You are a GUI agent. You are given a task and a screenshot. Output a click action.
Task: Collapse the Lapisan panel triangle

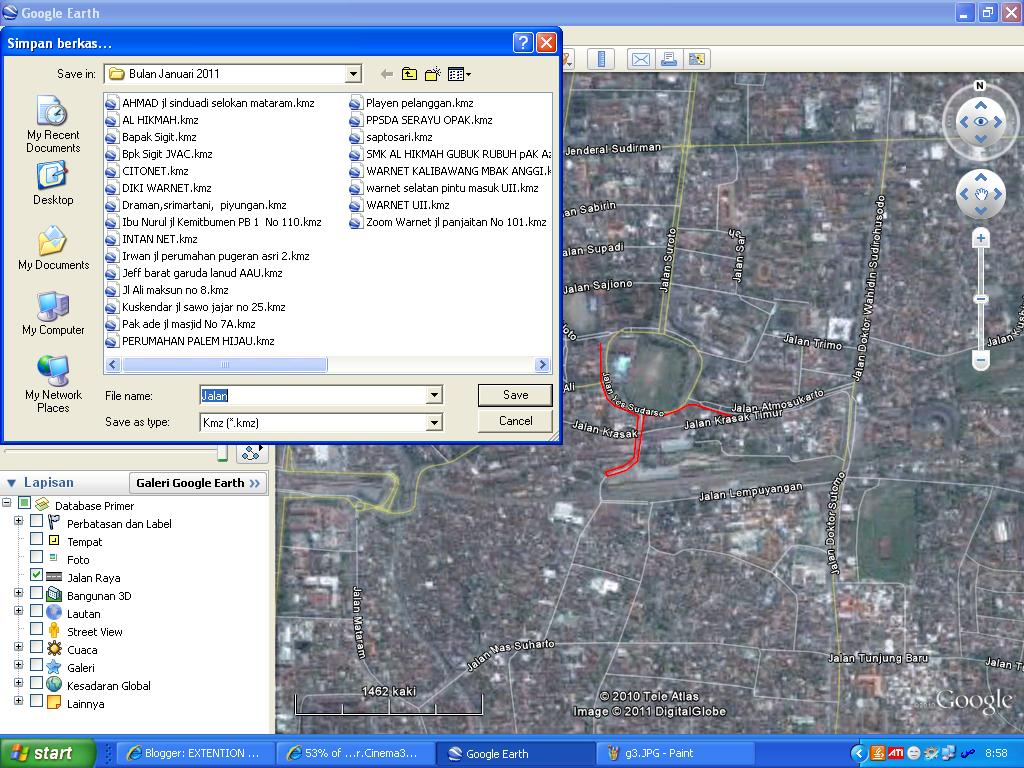click(x=11, y=483)
